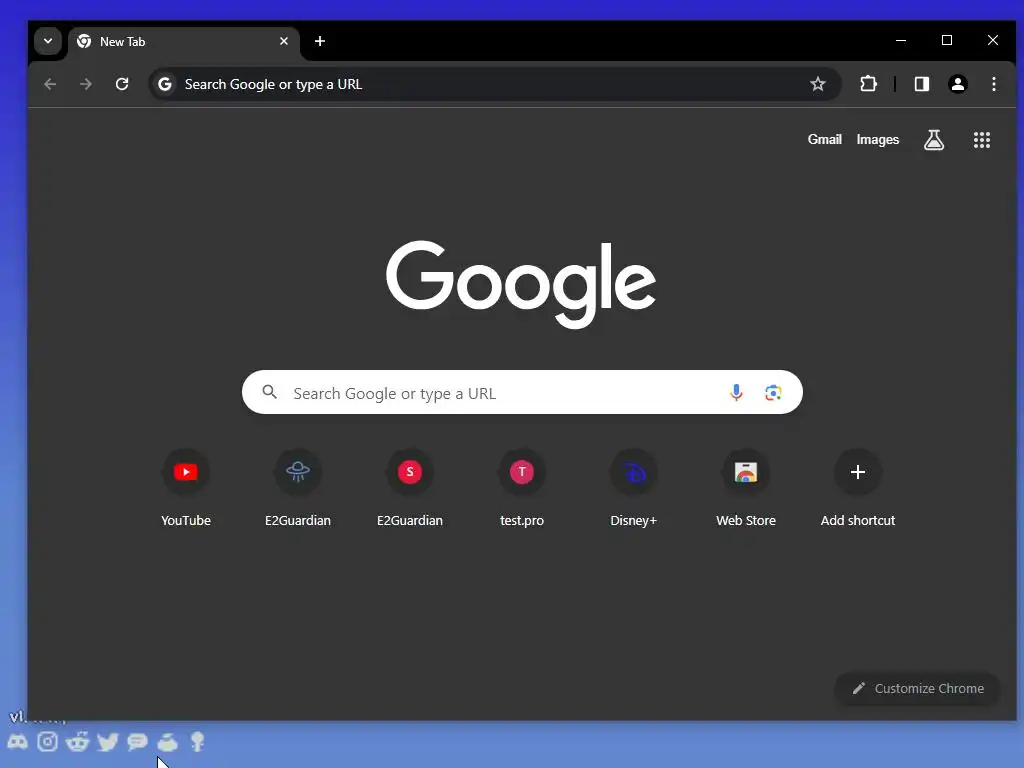Open the tab search dropdown arrow
Viewport: 1024px width, 768px height.
point(48,41)
